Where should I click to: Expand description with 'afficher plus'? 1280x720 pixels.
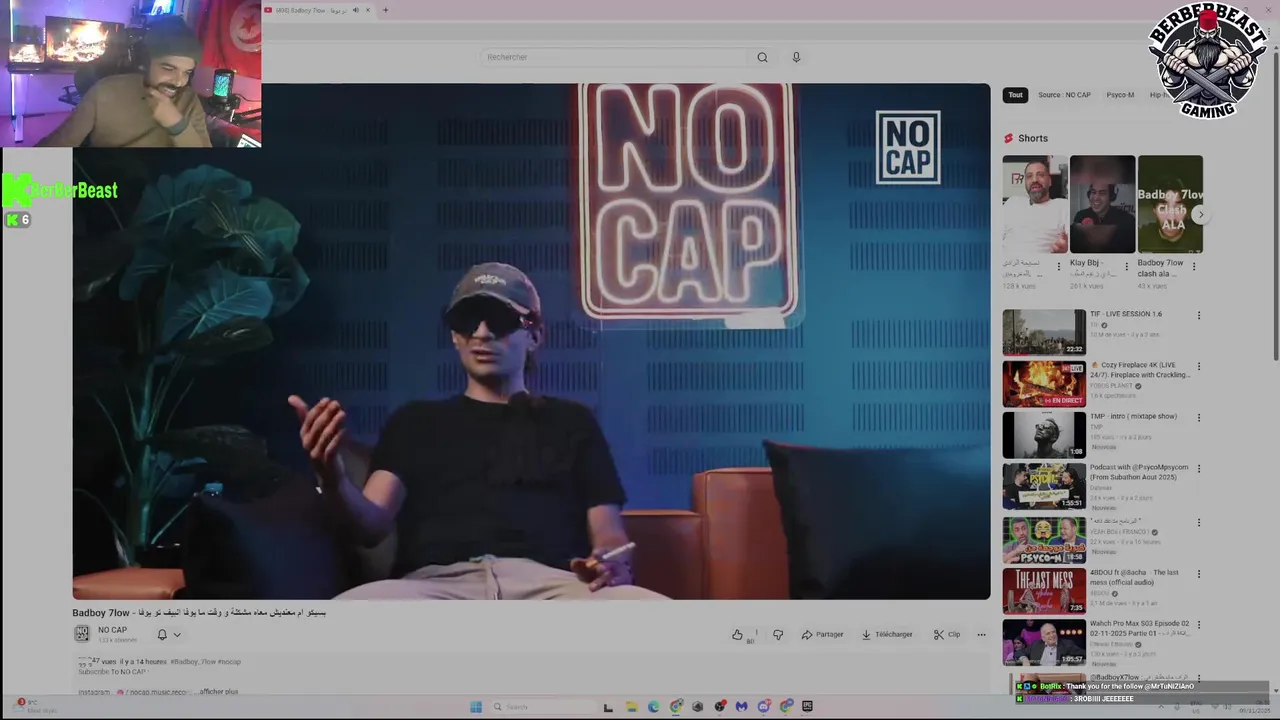tap(218, 691)
